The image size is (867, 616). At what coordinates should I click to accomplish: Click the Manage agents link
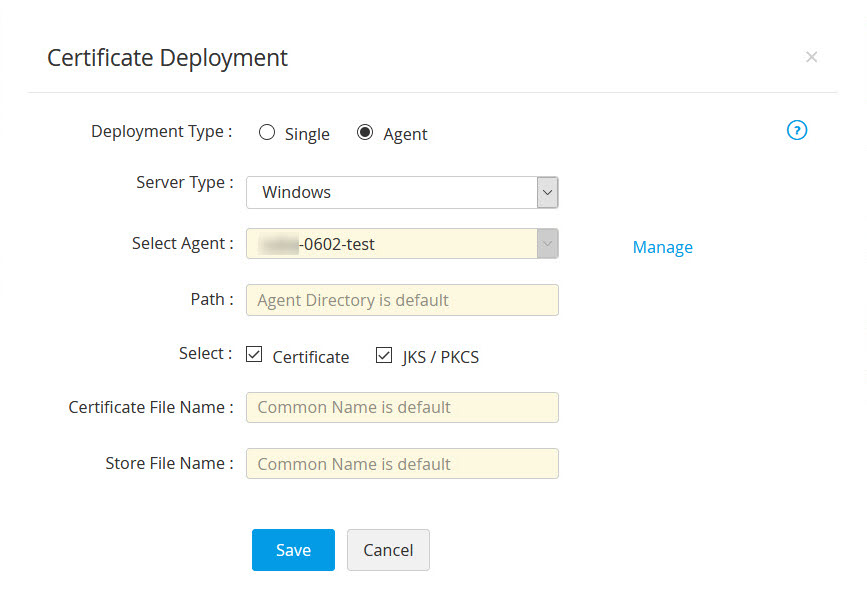(x=662, y=247)
